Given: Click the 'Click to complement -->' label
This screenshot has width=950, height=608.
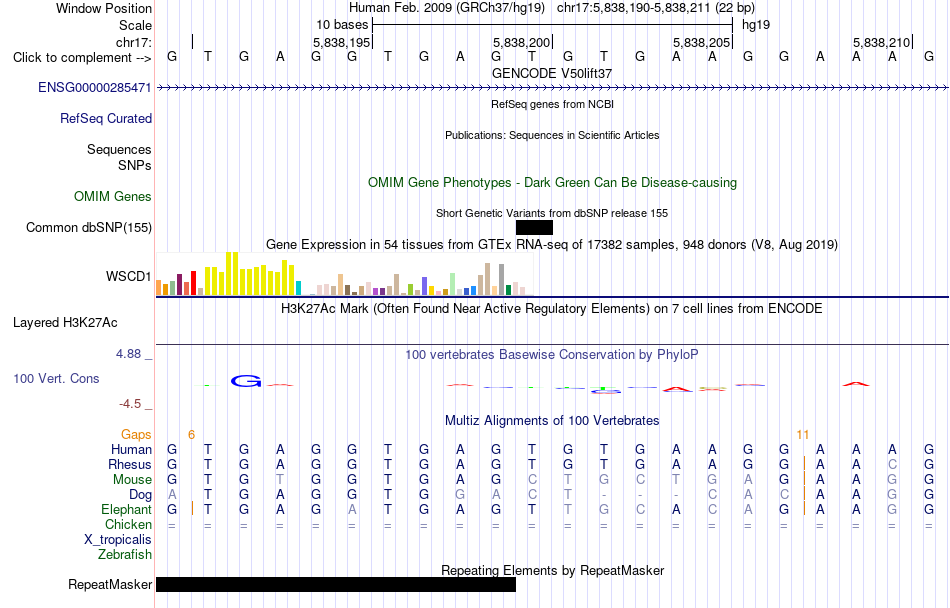Looking at the screenshot, I should point(82,58).
